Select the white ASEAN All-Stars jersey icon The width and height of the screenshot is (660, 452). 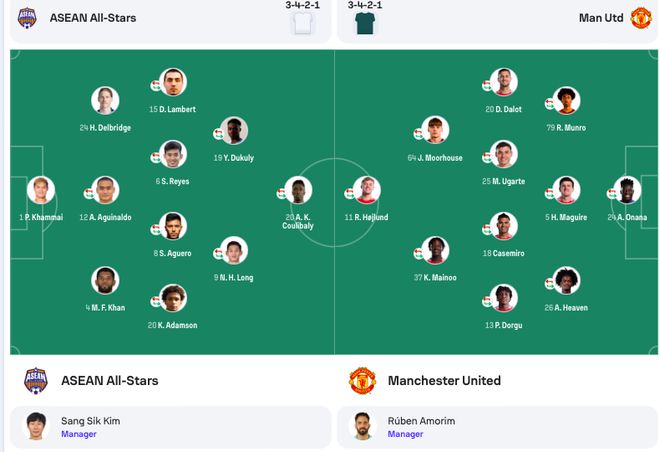tap(302, 24)
